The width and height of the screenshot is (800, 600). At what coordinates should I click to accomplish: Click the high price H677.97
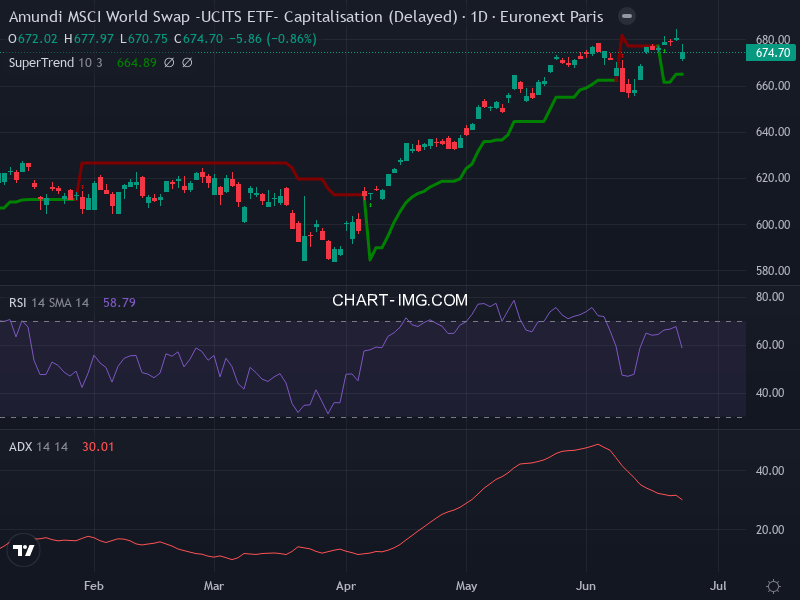click(x=89, y=39)
